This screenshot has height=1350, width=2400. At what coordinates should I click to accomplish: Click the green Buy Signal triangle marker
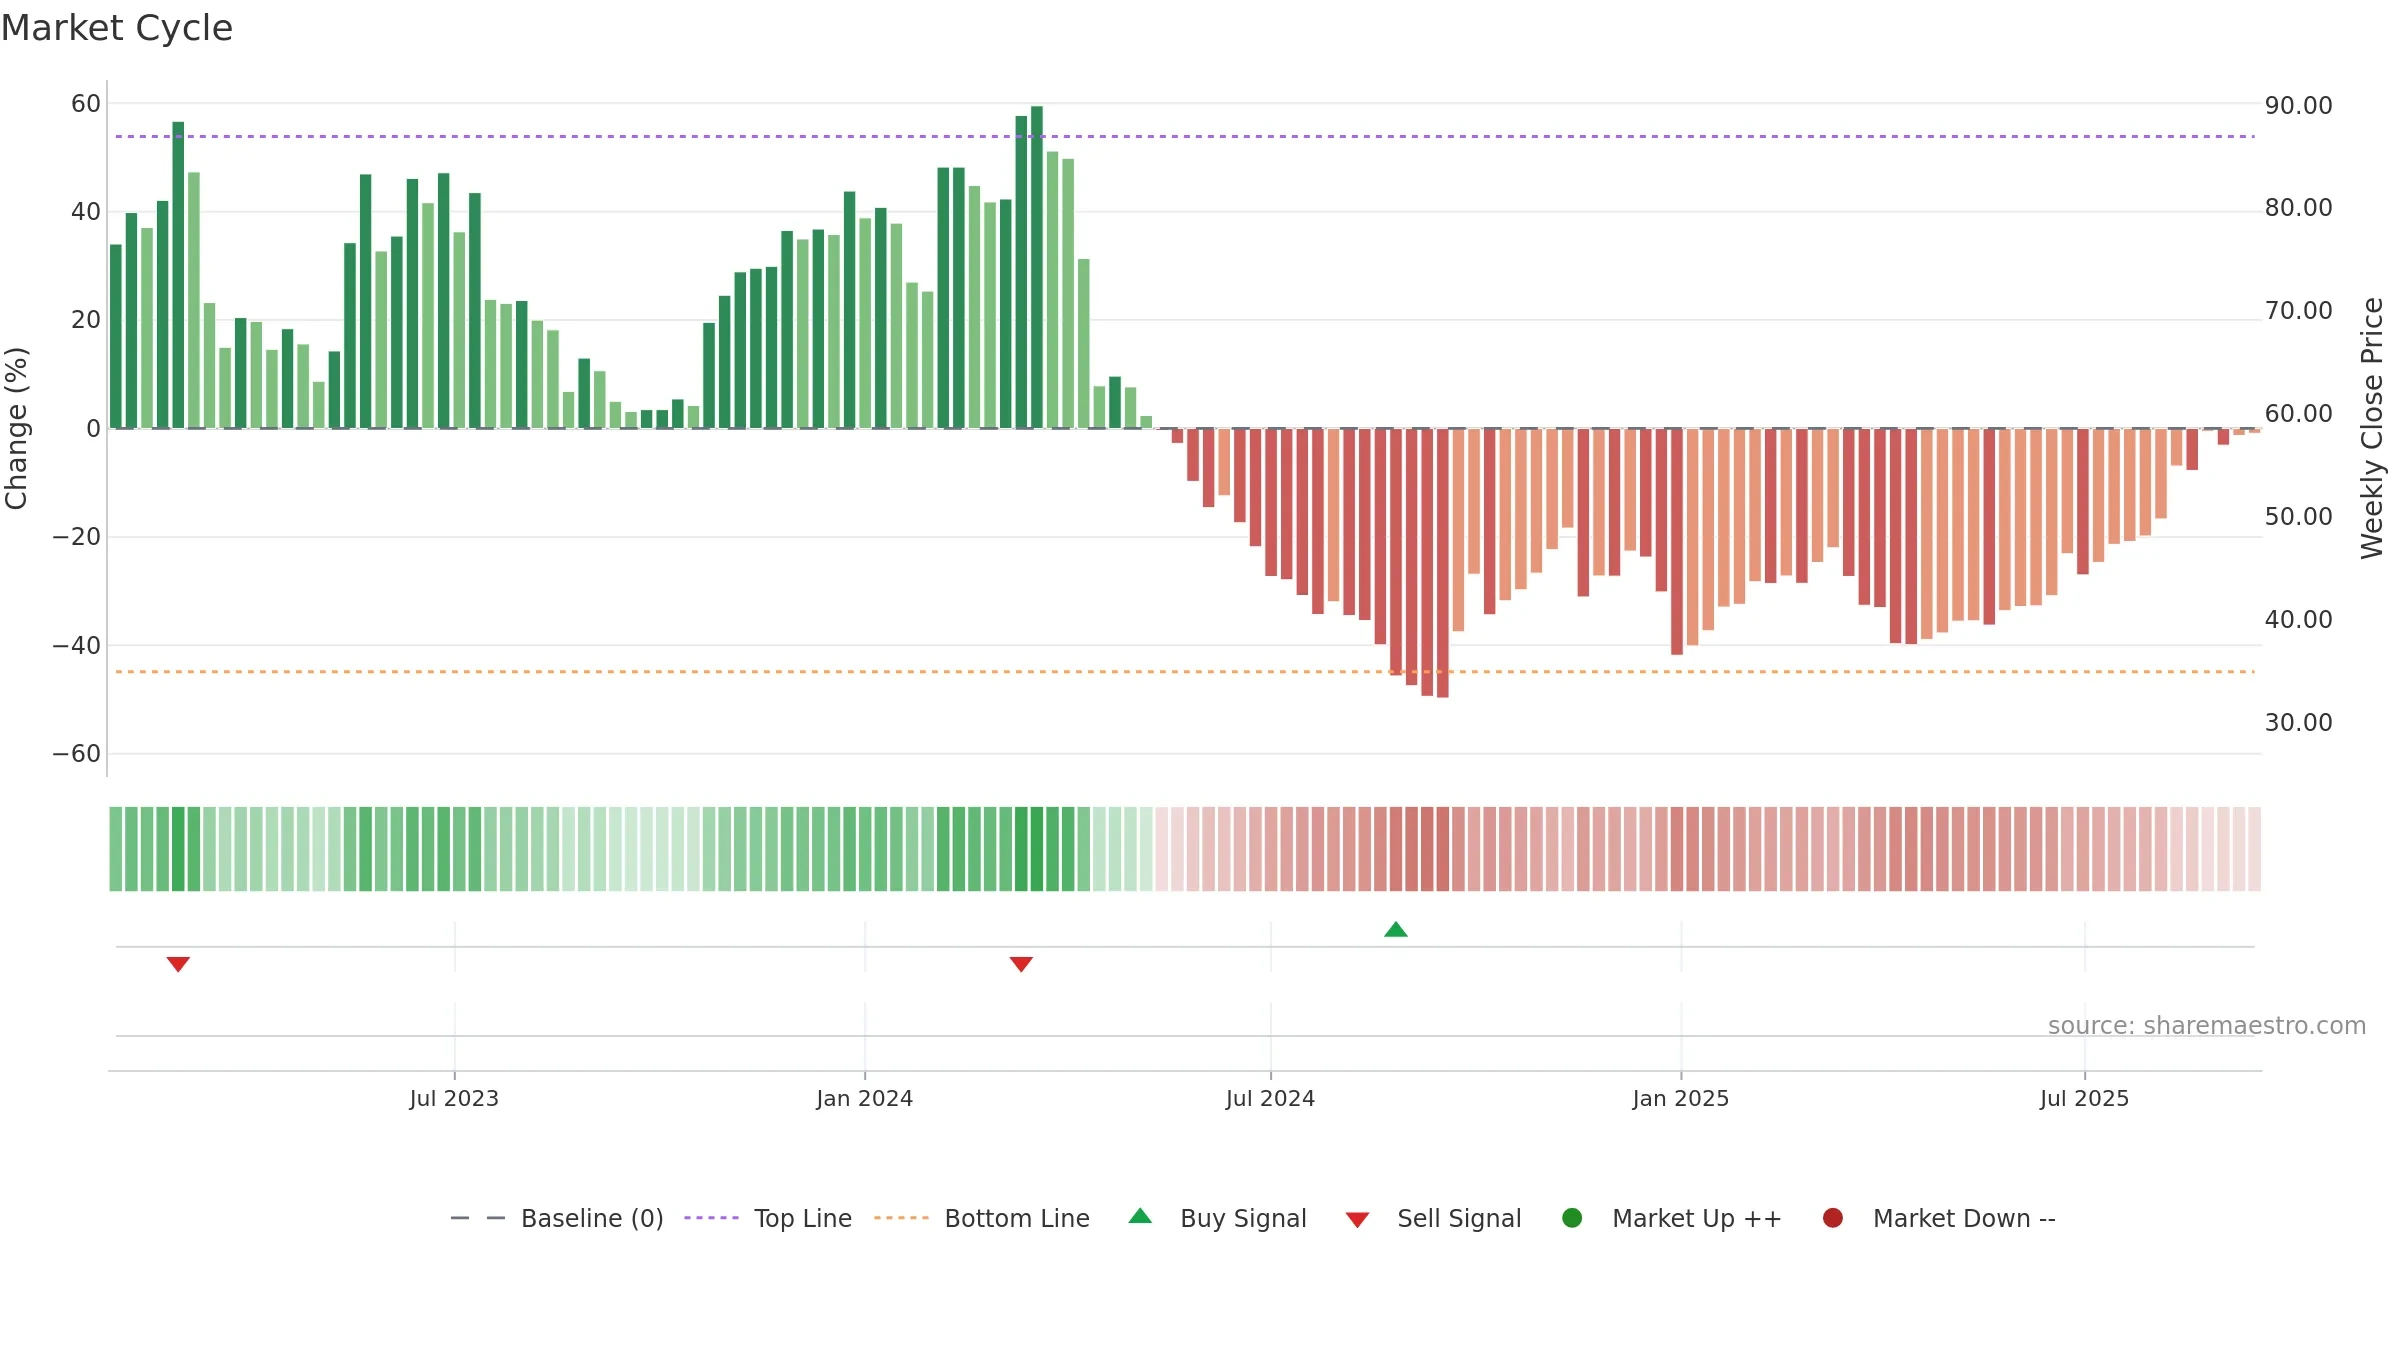(x=1396, y=930)
